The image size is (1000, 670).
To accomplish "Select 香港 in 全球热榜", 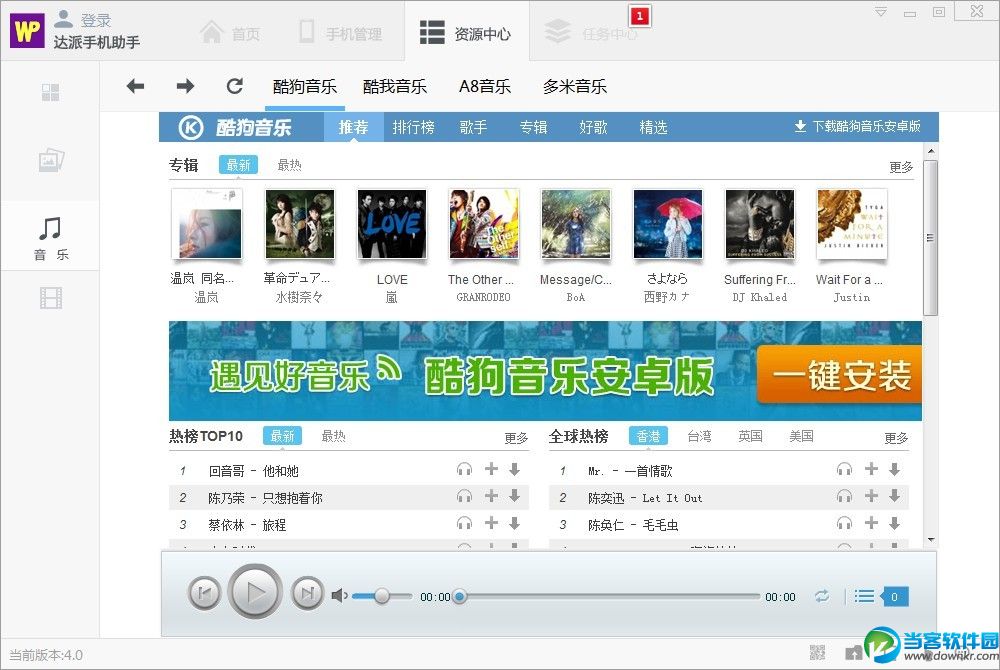I will (649, 436).
